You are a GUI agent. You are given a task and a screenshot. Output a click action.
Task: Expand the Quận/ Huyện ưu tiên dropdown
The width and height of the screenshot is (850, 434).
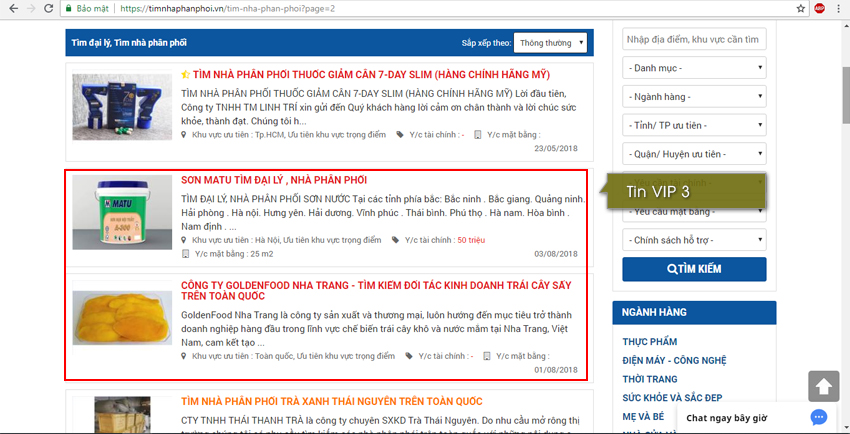pos(694,154)
